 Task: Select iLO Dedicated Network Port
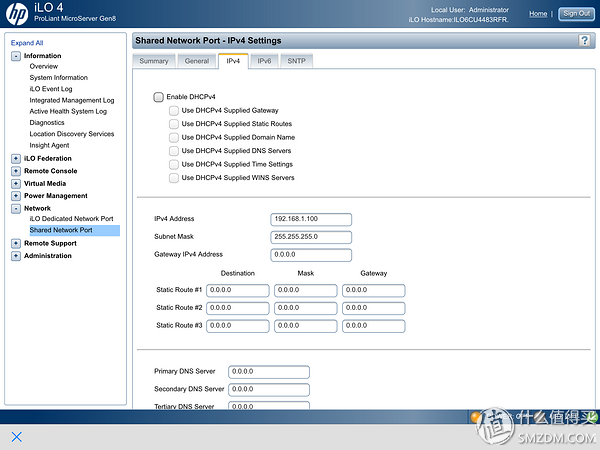71,218
